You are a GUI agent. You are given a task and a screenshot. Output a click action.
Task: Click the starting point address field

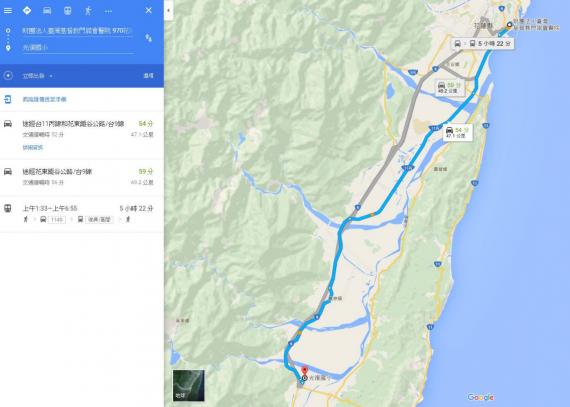pyautogui.click(x=77, y=31)
